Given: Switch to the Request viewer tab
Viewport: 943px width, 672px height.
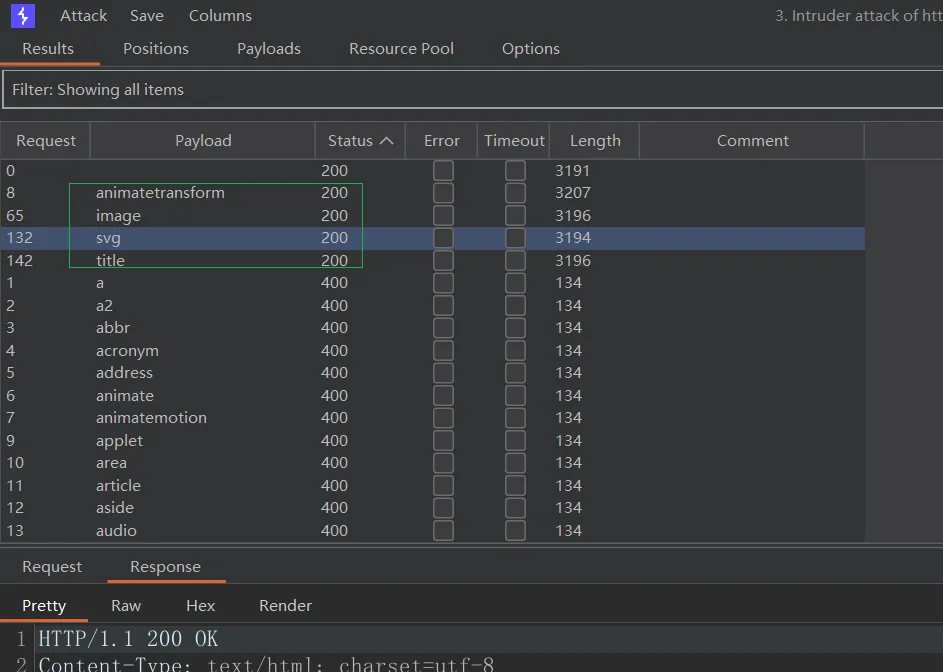Looking at the screenshot, I should pyautogui.click(x=52, y=567).
